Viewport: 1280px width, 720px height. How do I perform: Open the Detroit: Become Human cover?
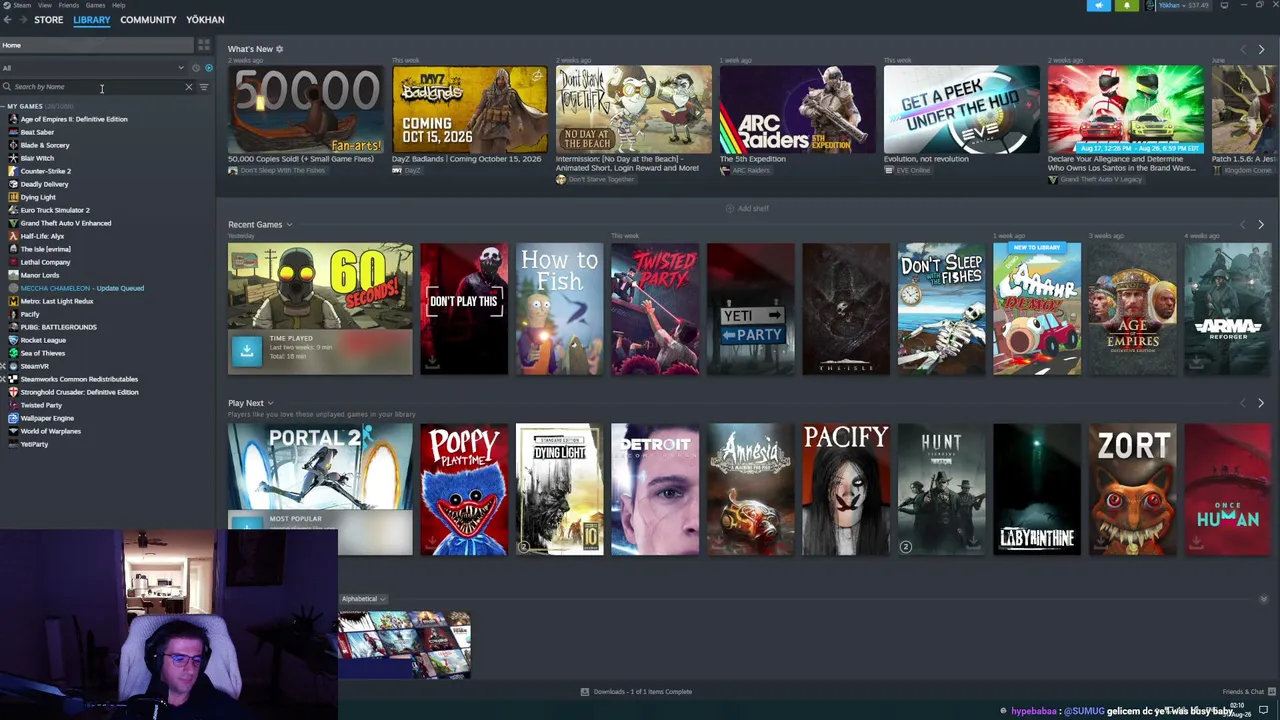(655, 489)
